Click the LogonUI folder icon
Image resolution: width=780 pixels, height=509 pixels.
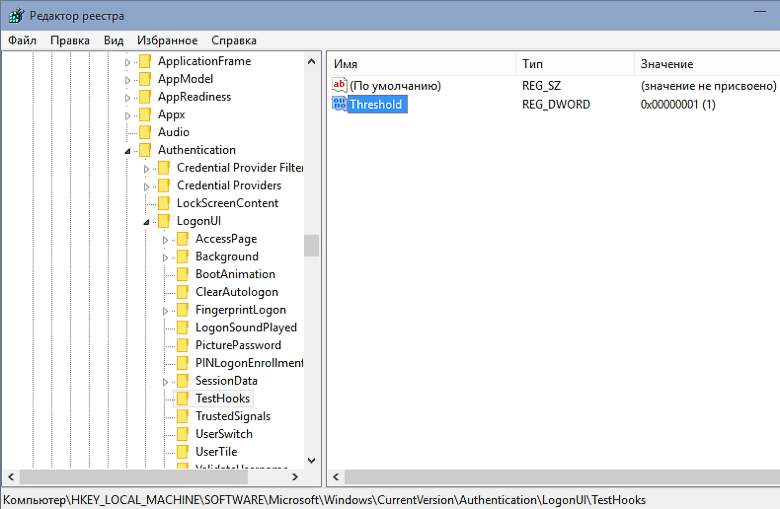click(x=164, y=221)
